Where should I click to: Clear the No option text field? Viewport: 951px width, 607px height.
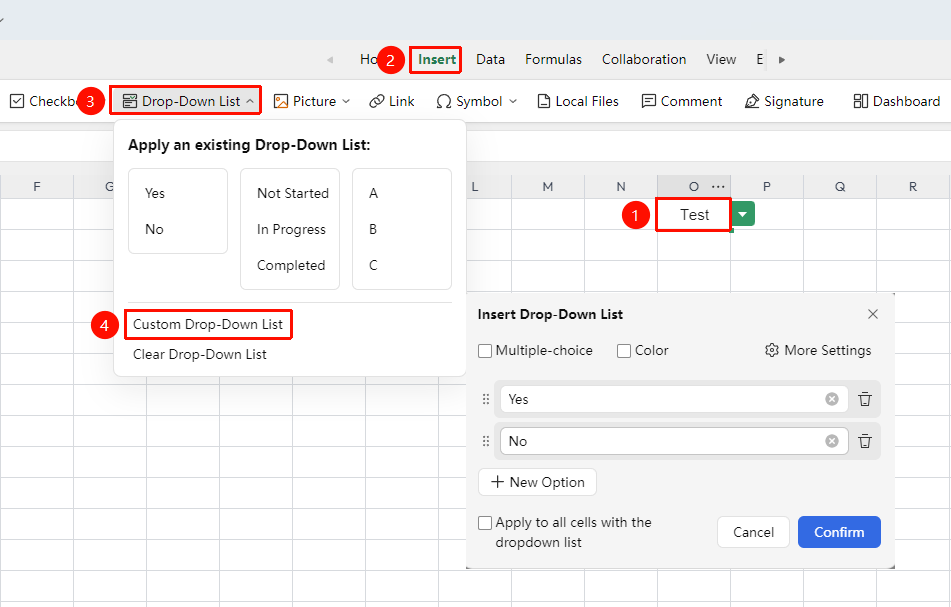(x=832, y=441)
